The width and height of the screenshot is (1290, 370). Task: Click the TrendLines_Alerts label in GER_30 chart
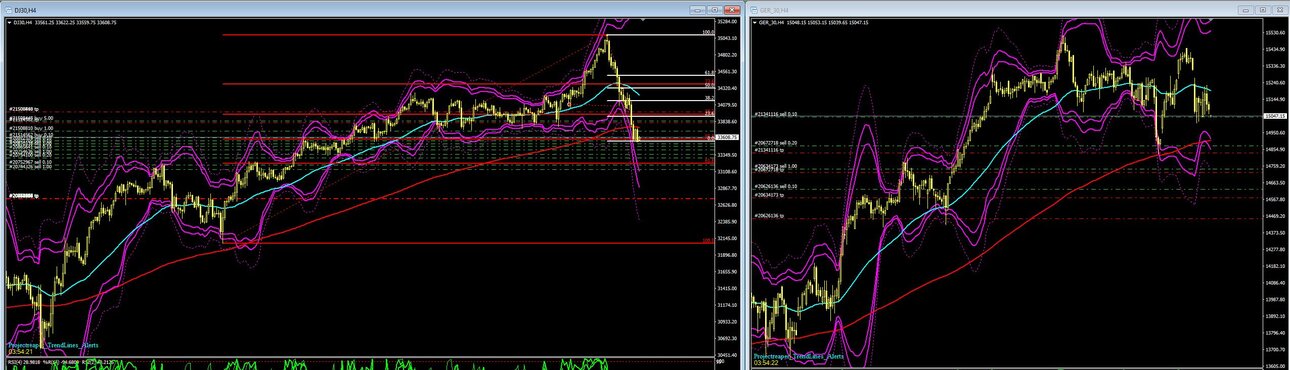(x=798, y=356)
